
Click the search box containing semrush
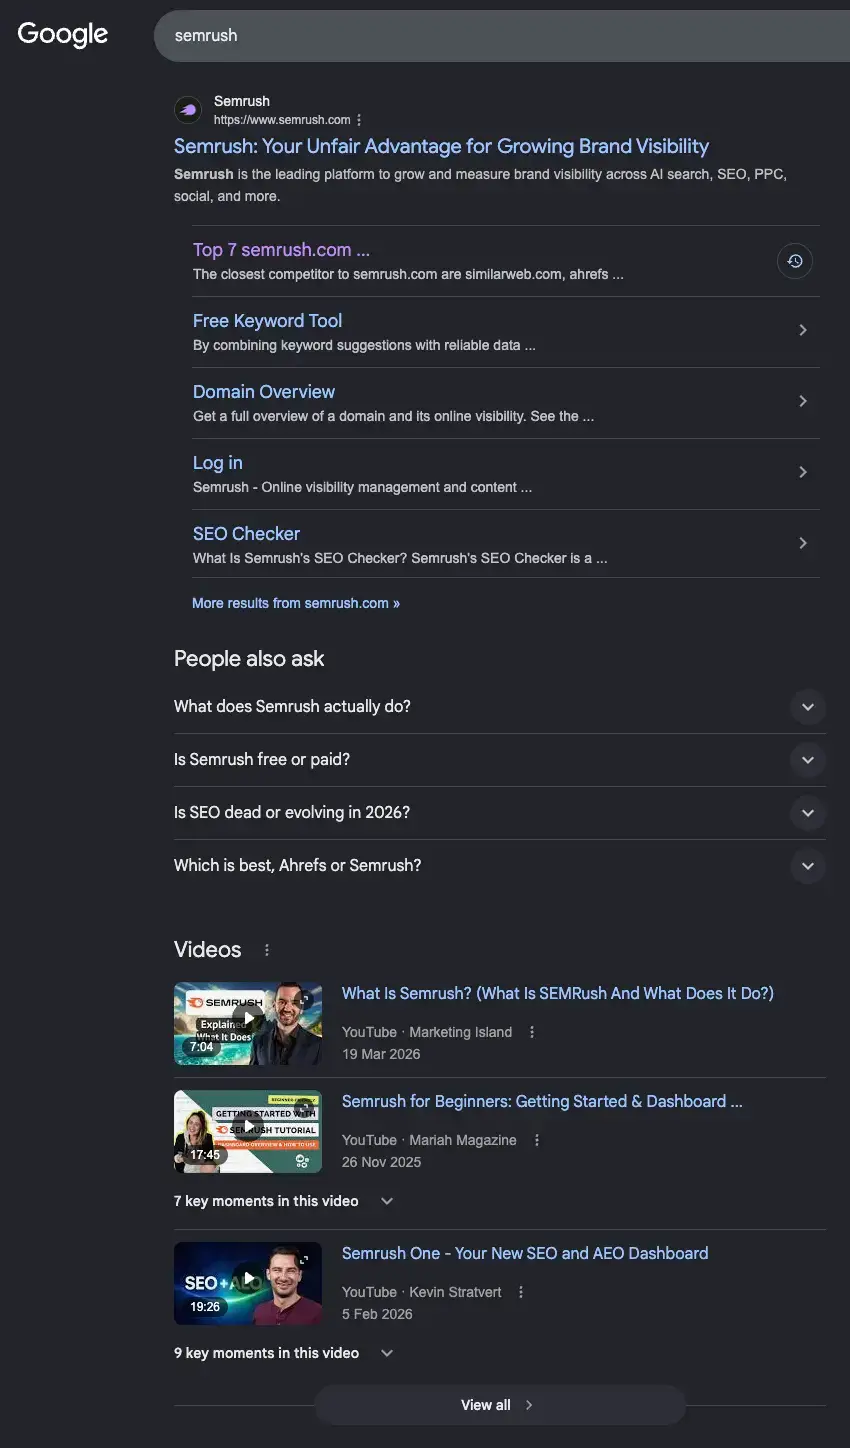coord(502,36)
